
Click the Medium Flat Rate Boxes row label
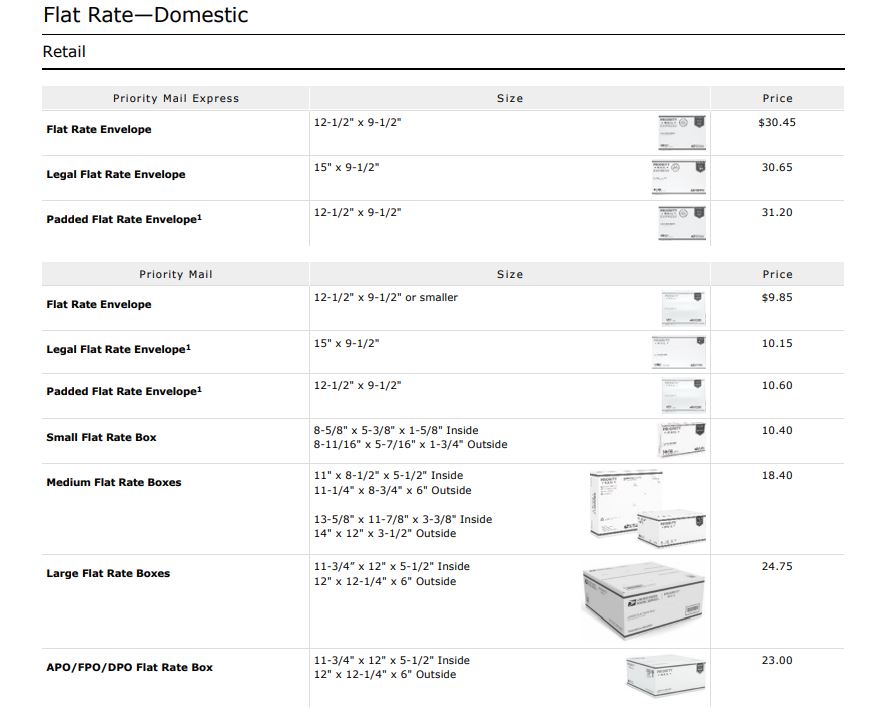pos(113,482)
